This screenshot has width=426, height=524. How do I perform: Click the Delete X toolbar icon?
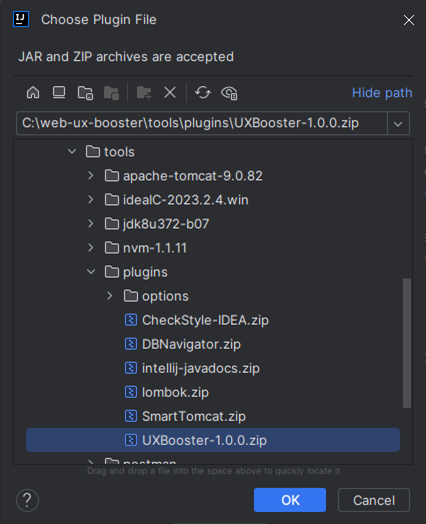(170, 93)
